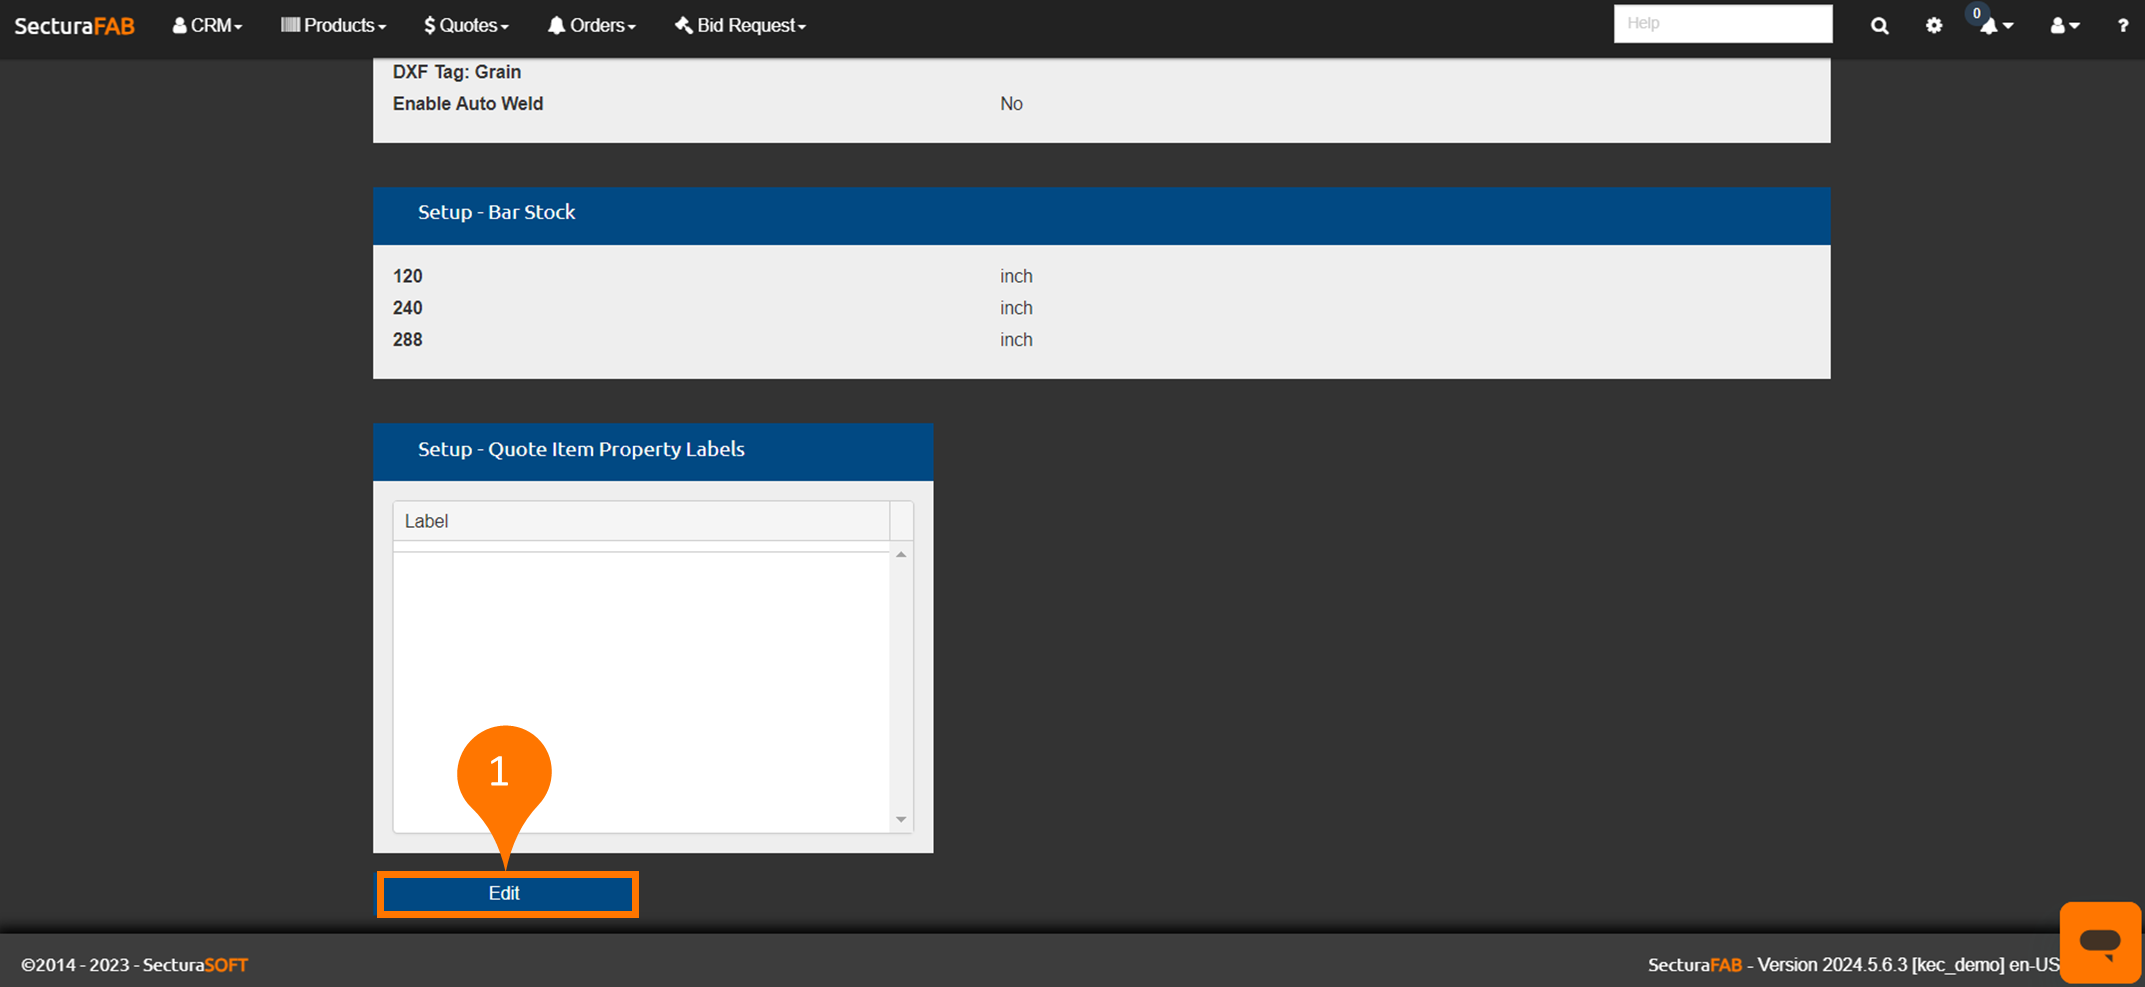The height and width of the screenshot is (987, 2145).
Task: Click the question mark help icon
Action: pos(2122,26)
